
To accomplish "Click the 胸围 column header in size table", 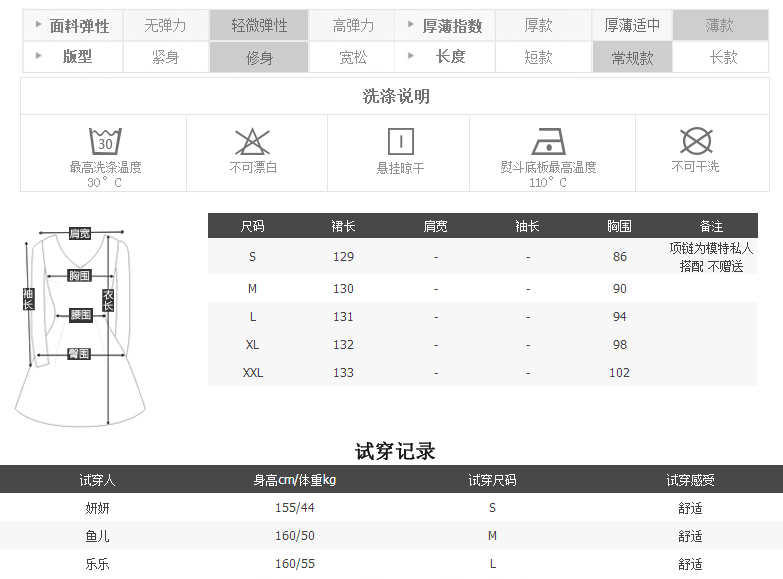I will [619, 226].
